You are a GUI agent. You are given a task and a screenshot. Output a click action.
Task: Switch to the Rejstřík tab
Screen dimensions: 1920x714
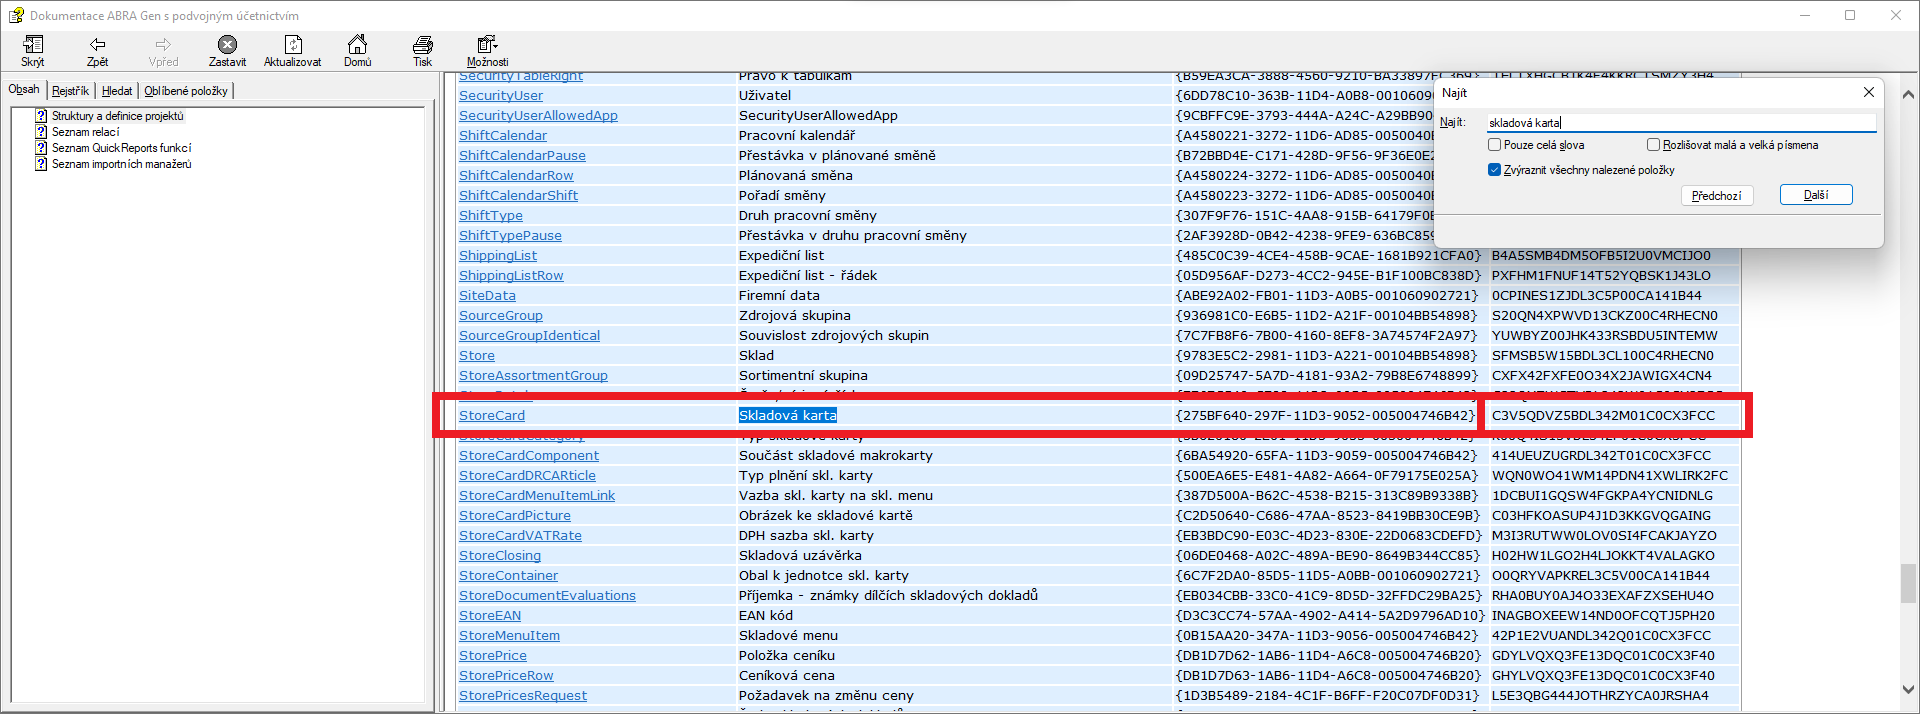coord(70,91)
